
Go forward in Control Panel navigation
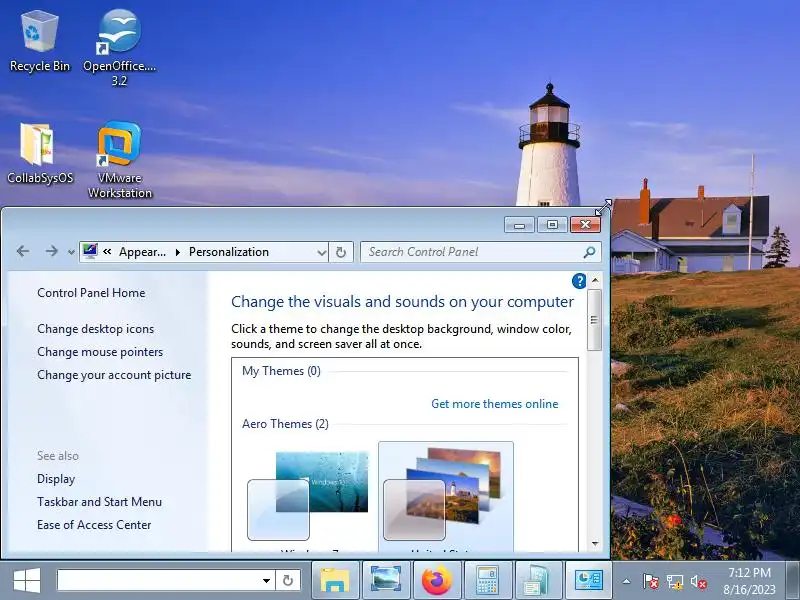52,251
